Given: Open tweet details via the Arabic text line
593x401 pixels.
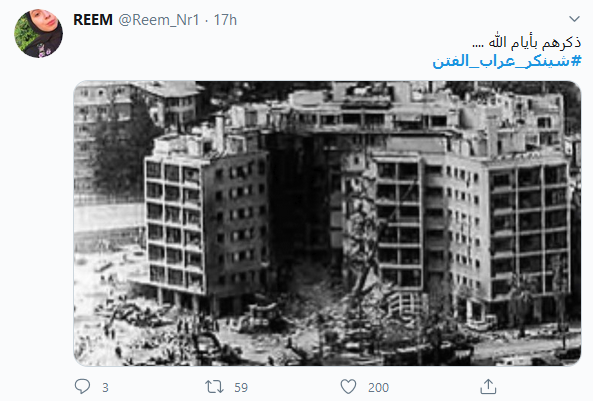Looking at the screenshot, I should (526, 42).
